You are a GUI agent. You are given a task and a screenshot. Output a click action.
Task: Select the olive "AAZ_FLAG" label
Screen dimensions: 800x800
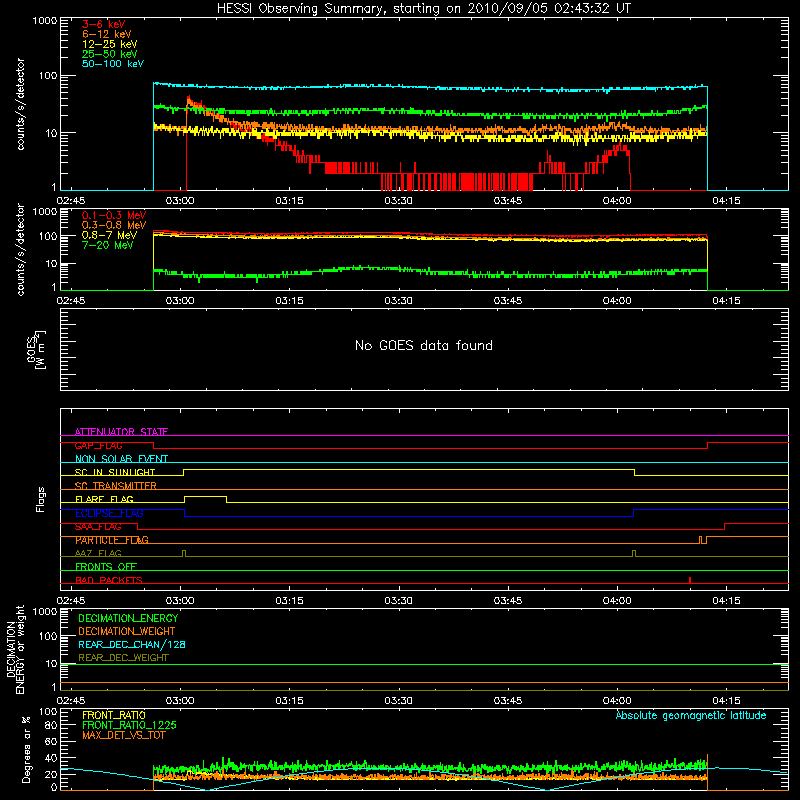pos(98,553)
